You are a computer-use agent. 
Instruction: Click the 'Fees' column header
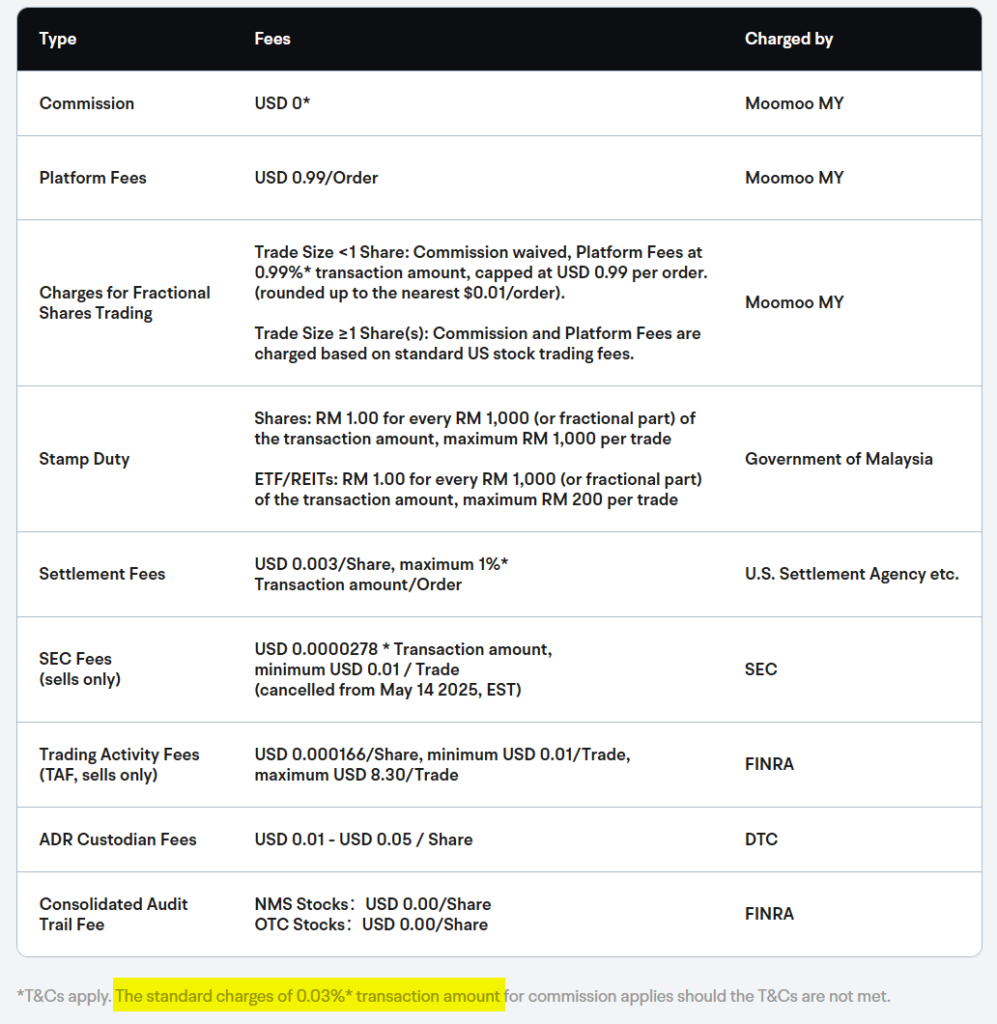(272, 39)
